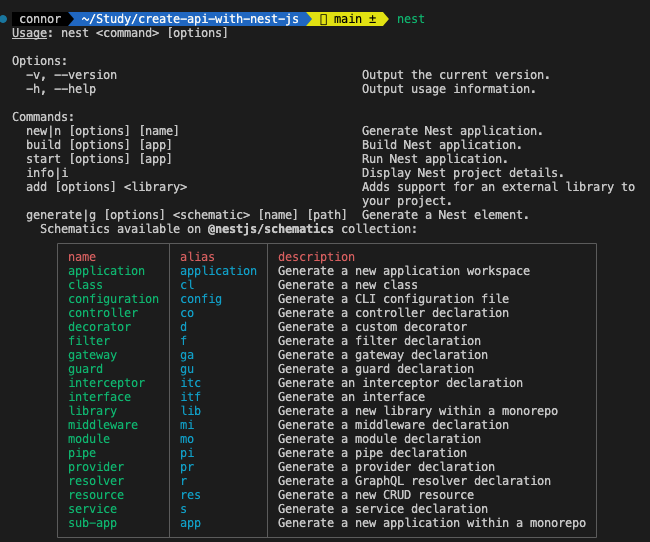
Task: Click 'Output the current version.' text
Action: [x=456, y=75]
